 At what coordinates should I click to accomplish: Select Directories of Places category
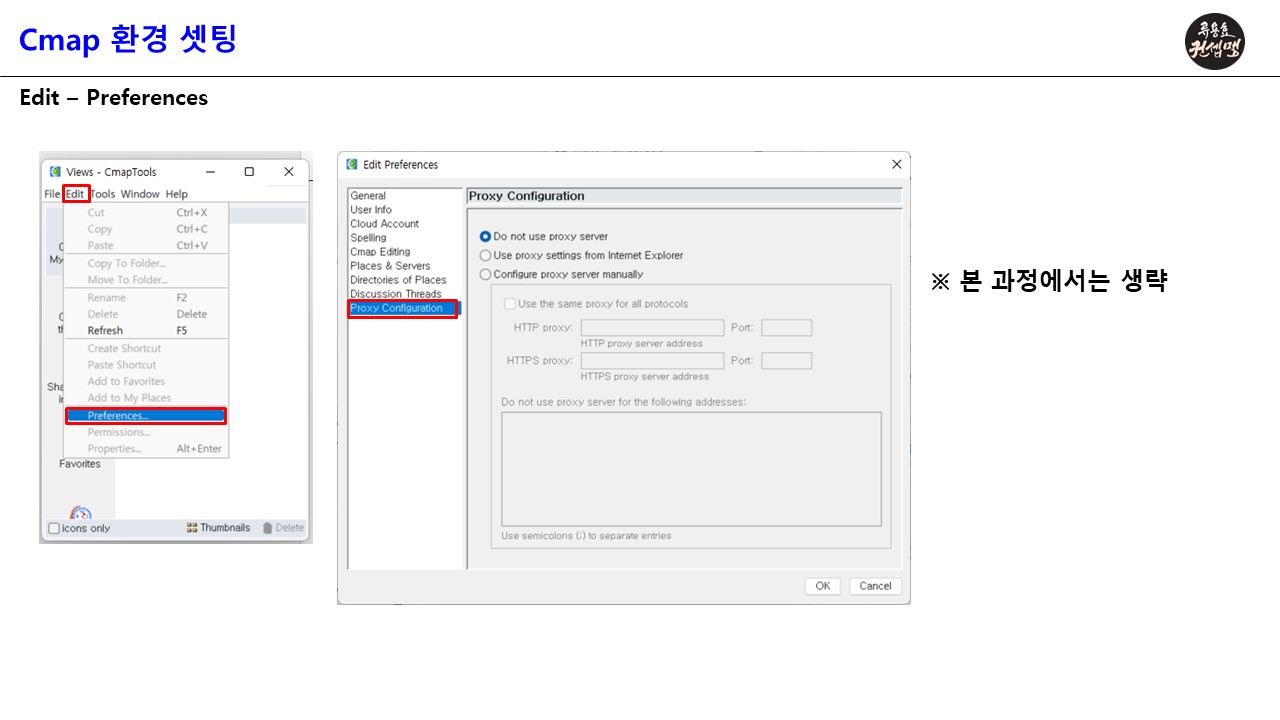click(398, 280)
